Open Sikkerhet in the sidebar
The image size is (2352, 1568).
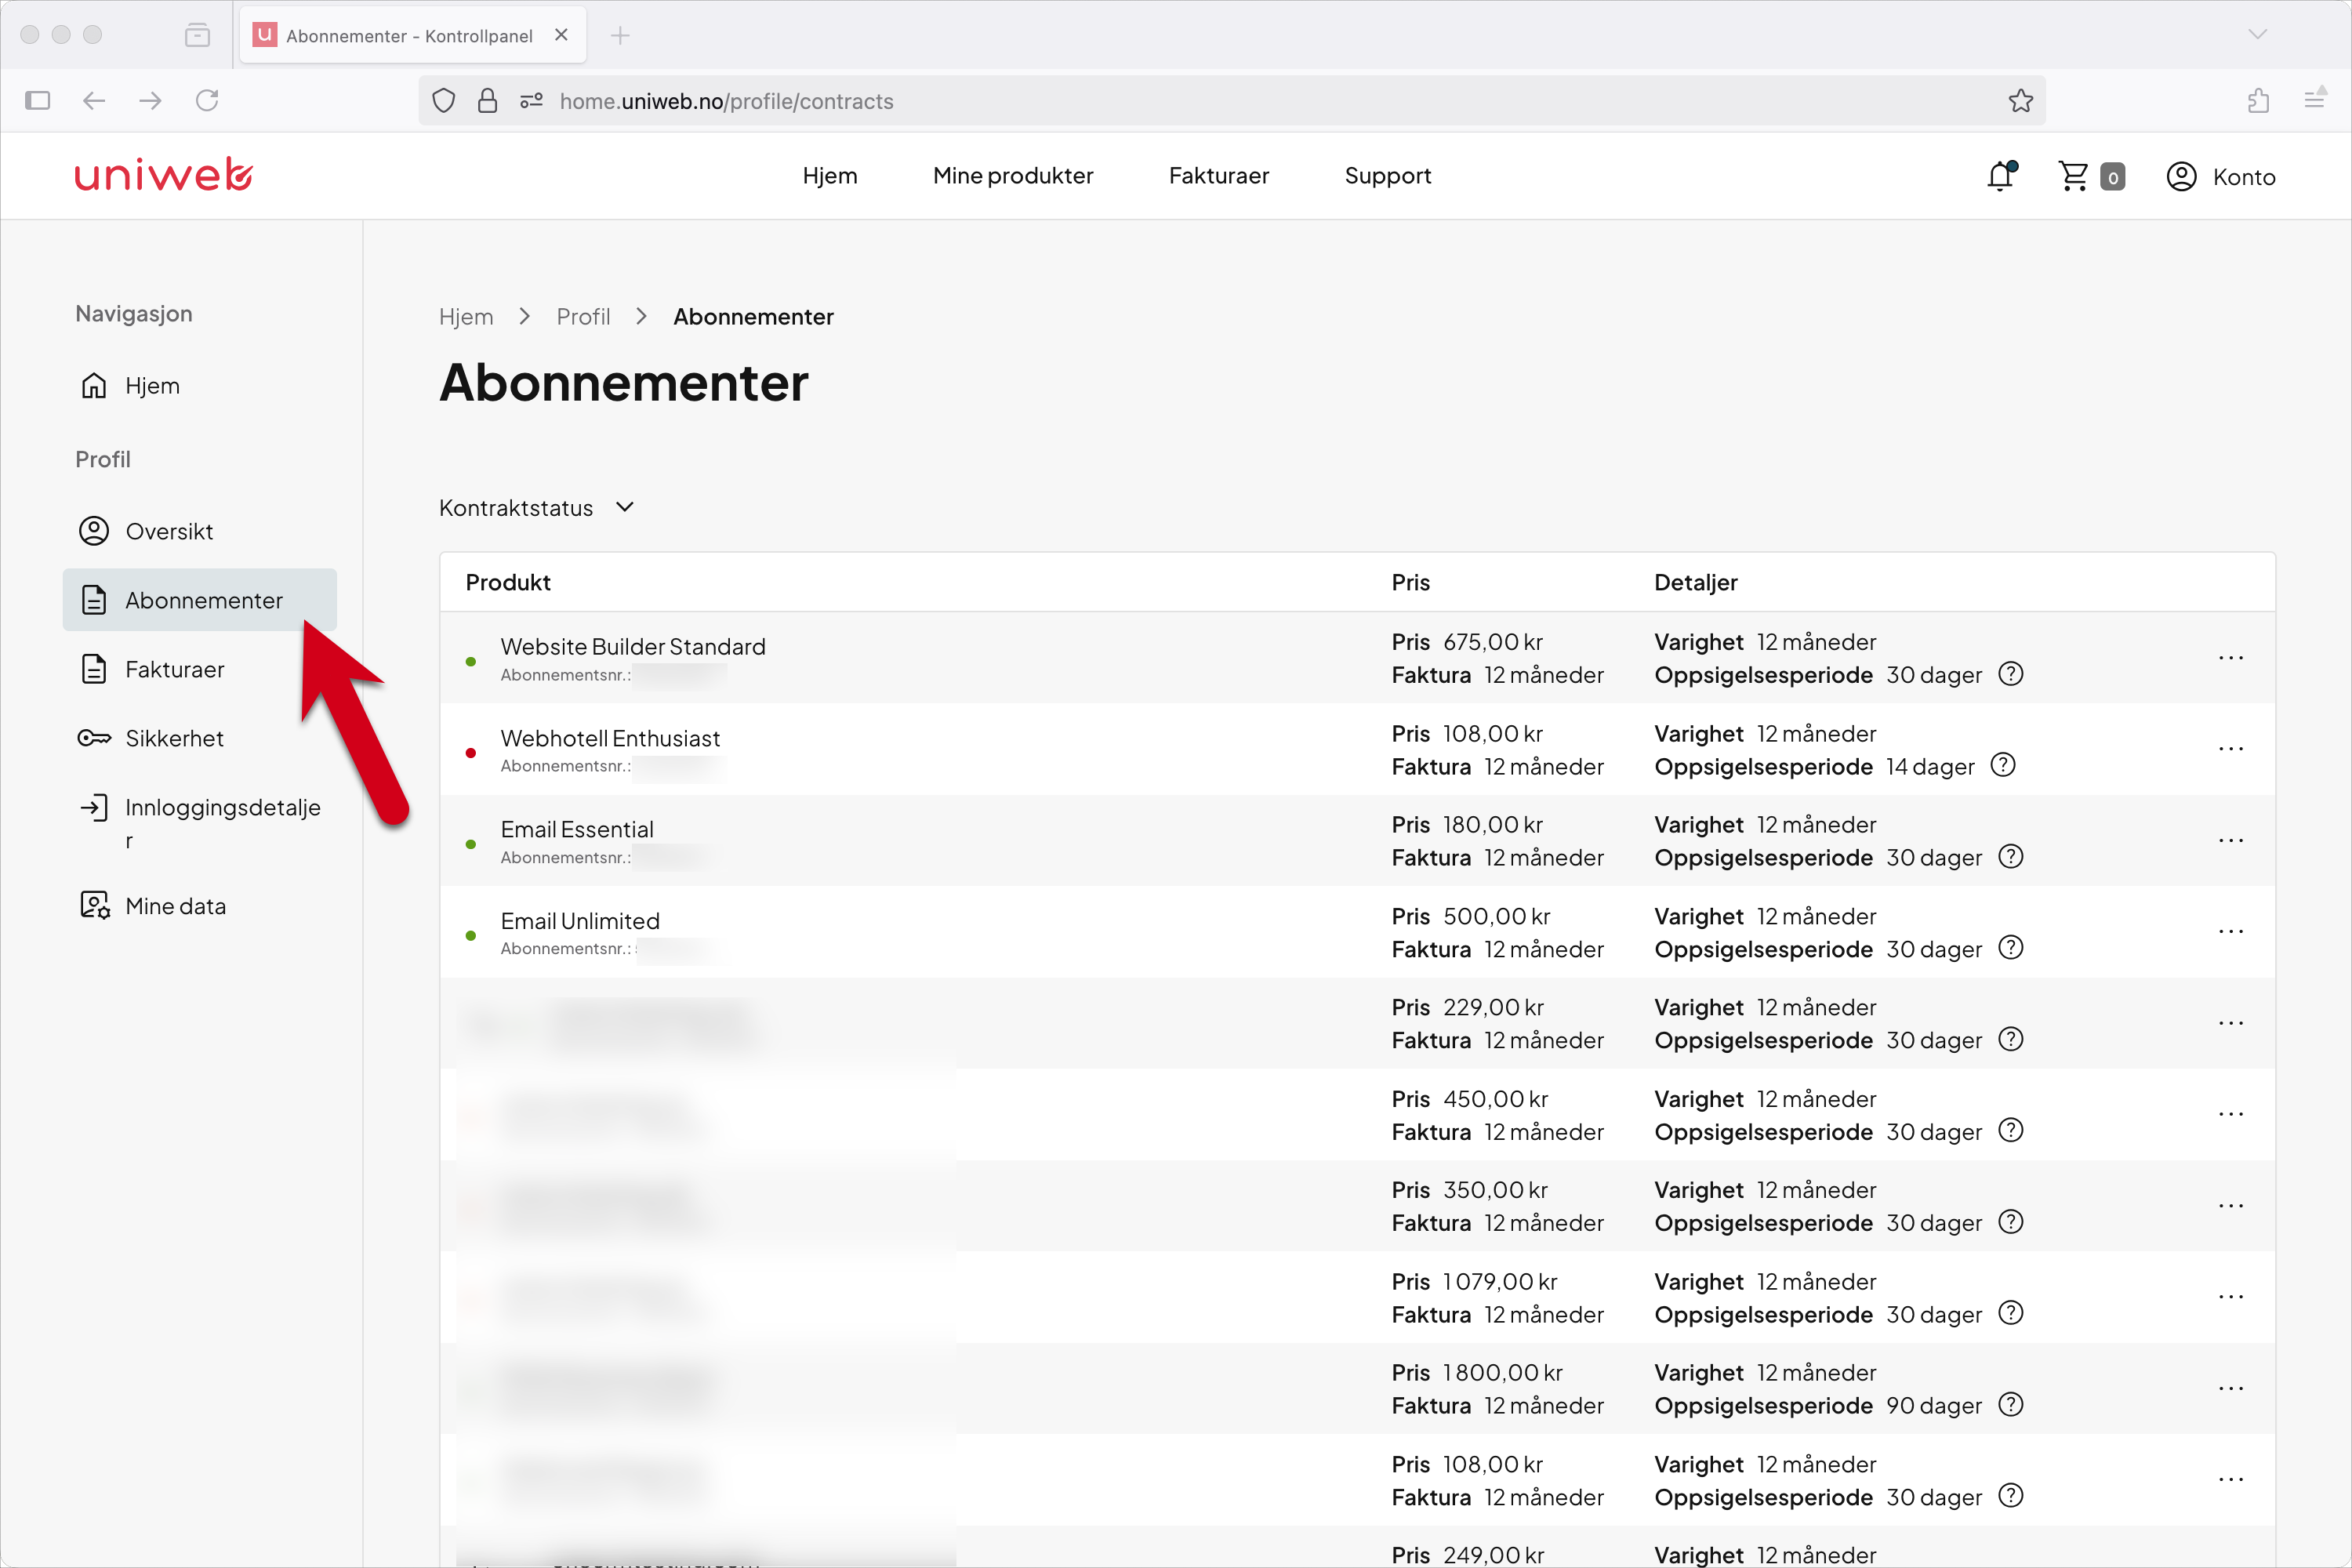(x=200, y=738)
